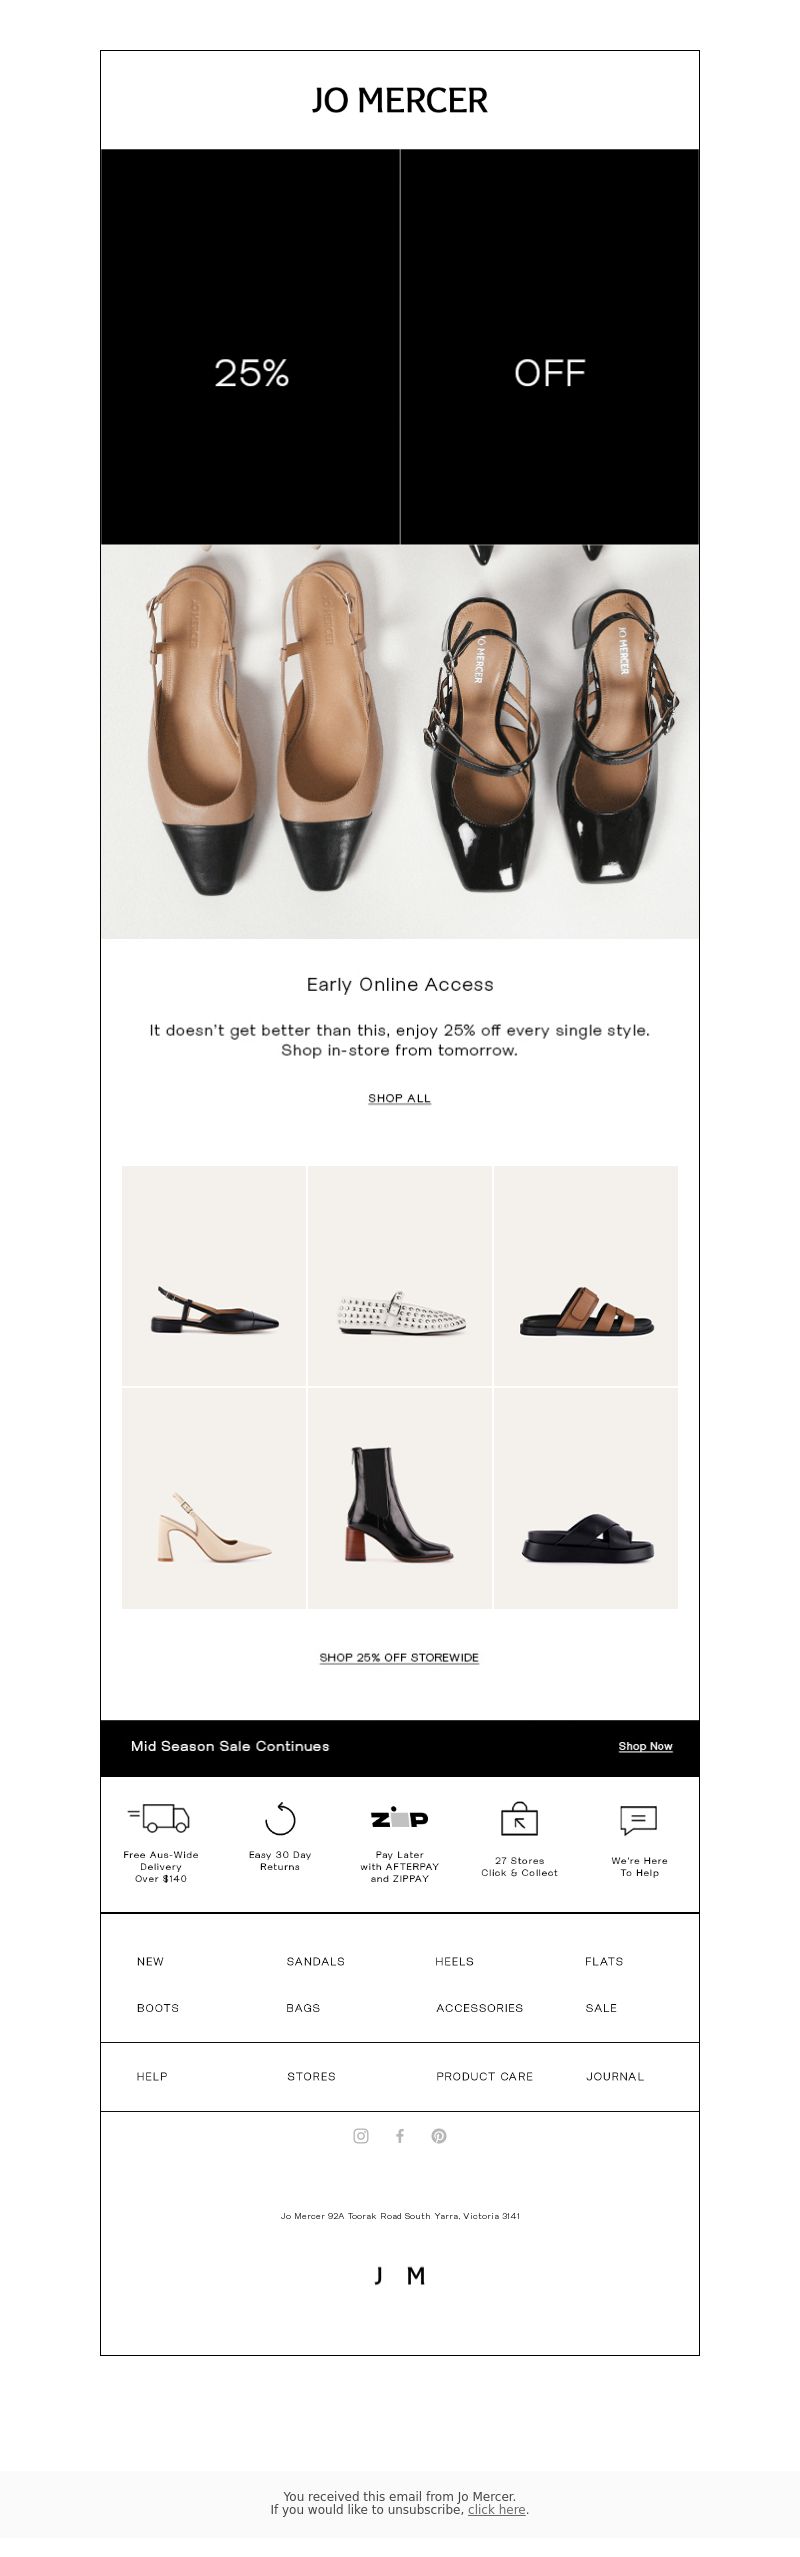Viewport: 800px width, 2557px height.
Task: Click the Click & Collect bag icon
Action: pos(519,1818)
